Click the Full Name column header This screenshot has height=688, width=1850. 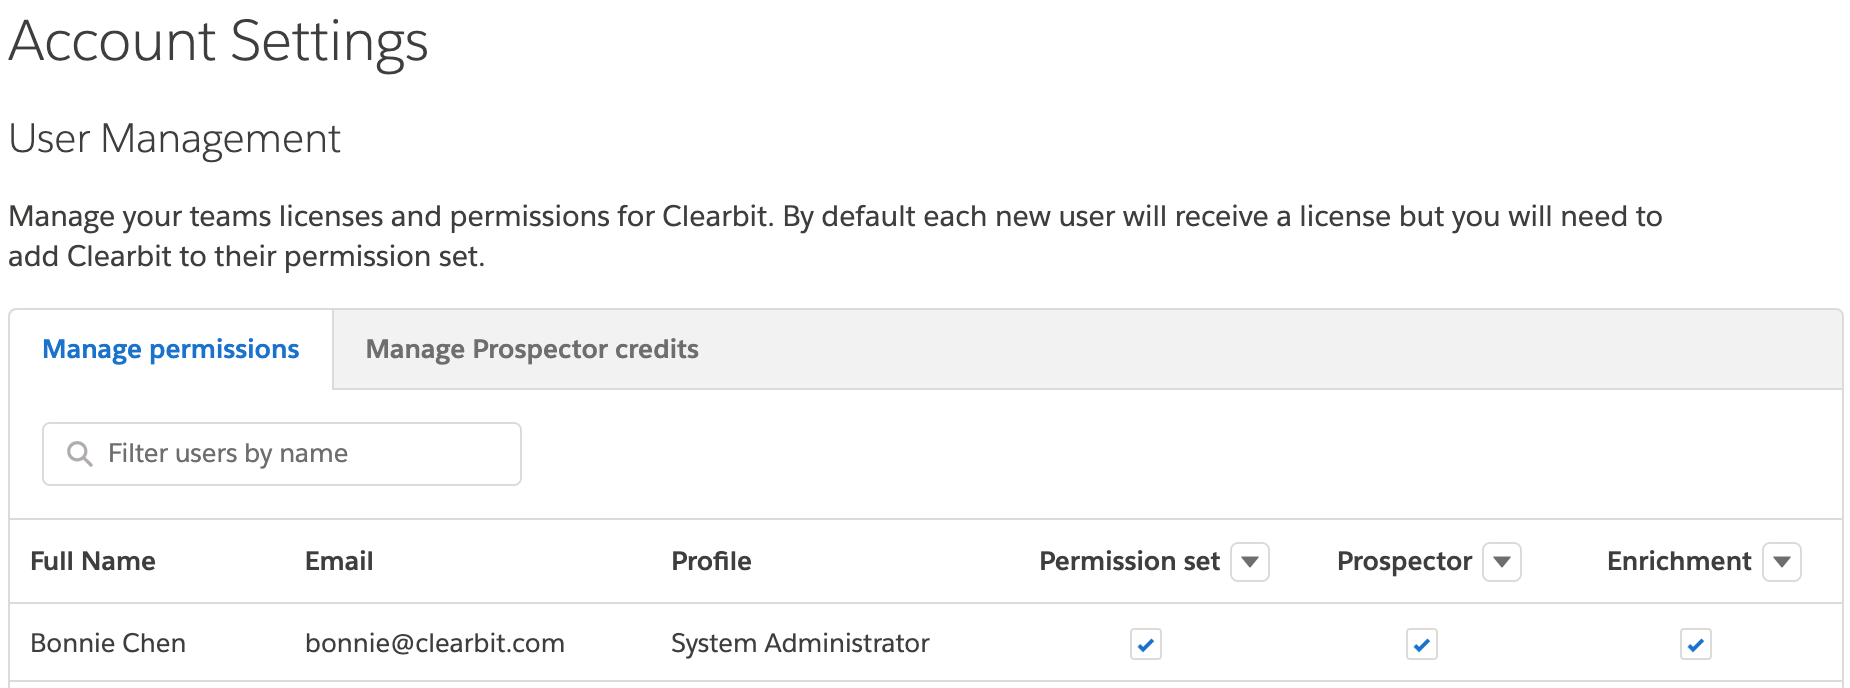click(93, 561)
